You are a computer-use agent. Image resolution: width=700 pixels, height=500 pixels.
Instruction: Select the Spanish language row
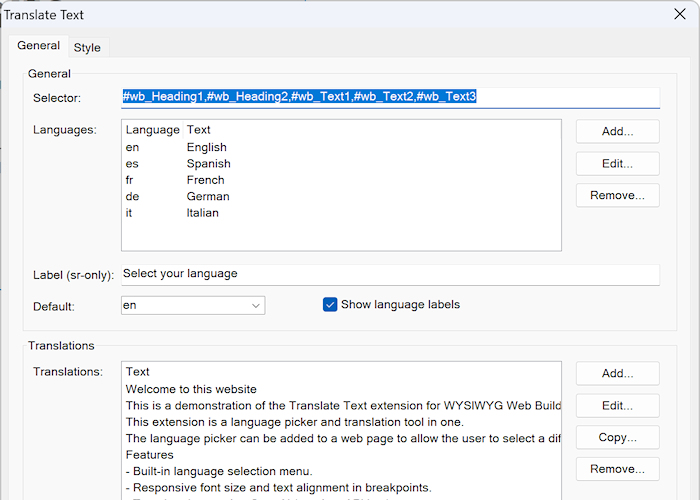pyautogui.click(x=341, y=163)
